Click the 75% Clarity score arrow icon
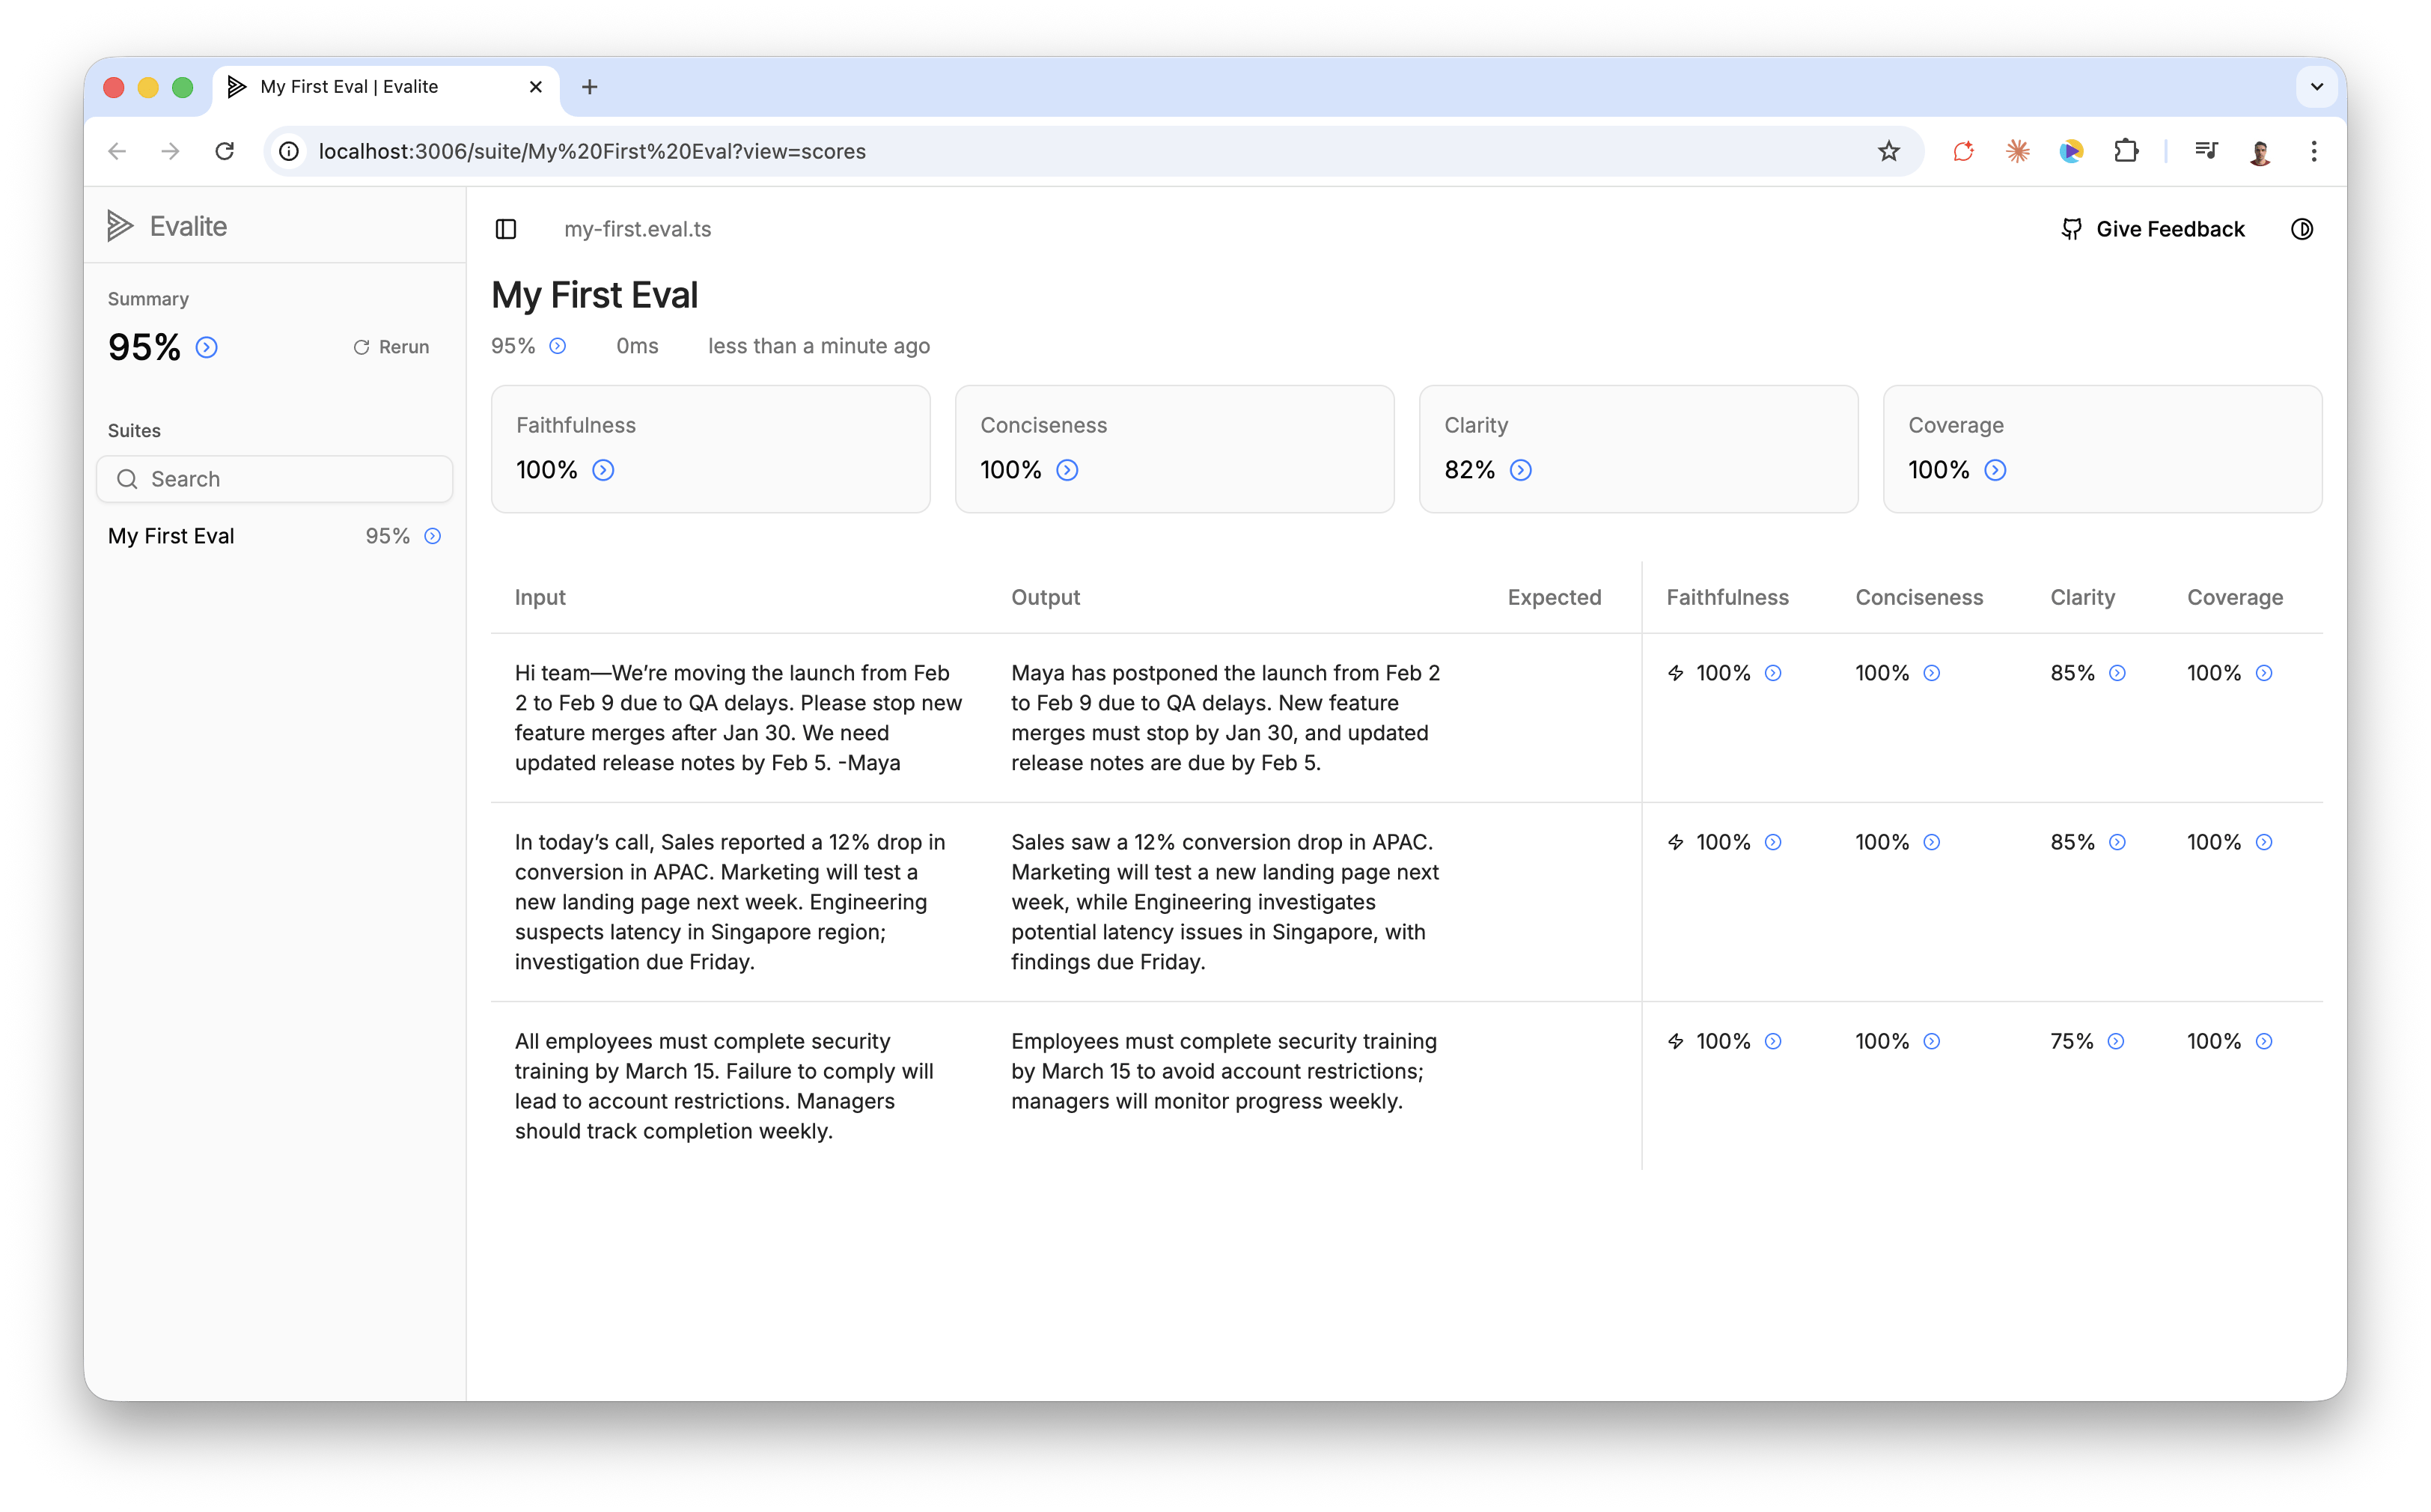Viewport: 2431px width, 1512px height. click(x=2116, y=1041)
